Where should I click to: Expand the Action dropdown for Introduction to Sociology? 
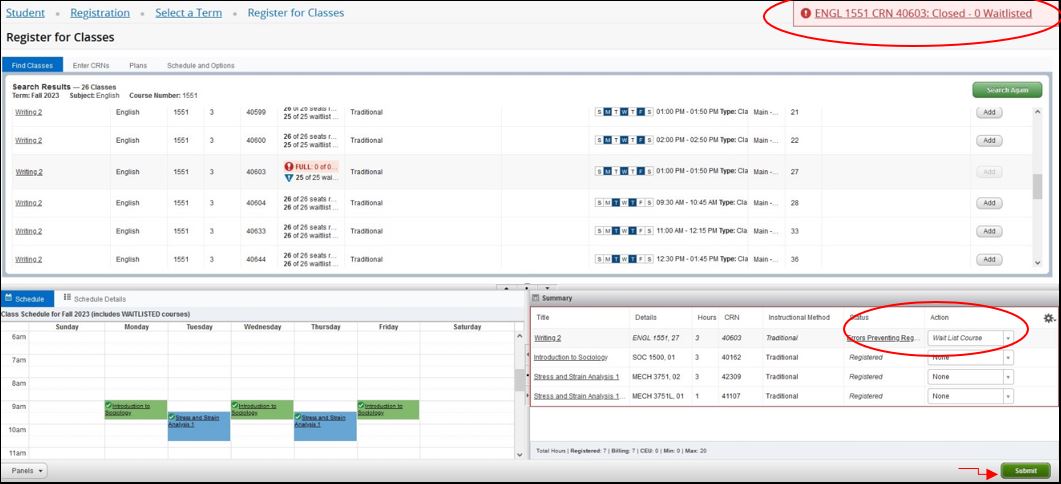pos(1007,357)
